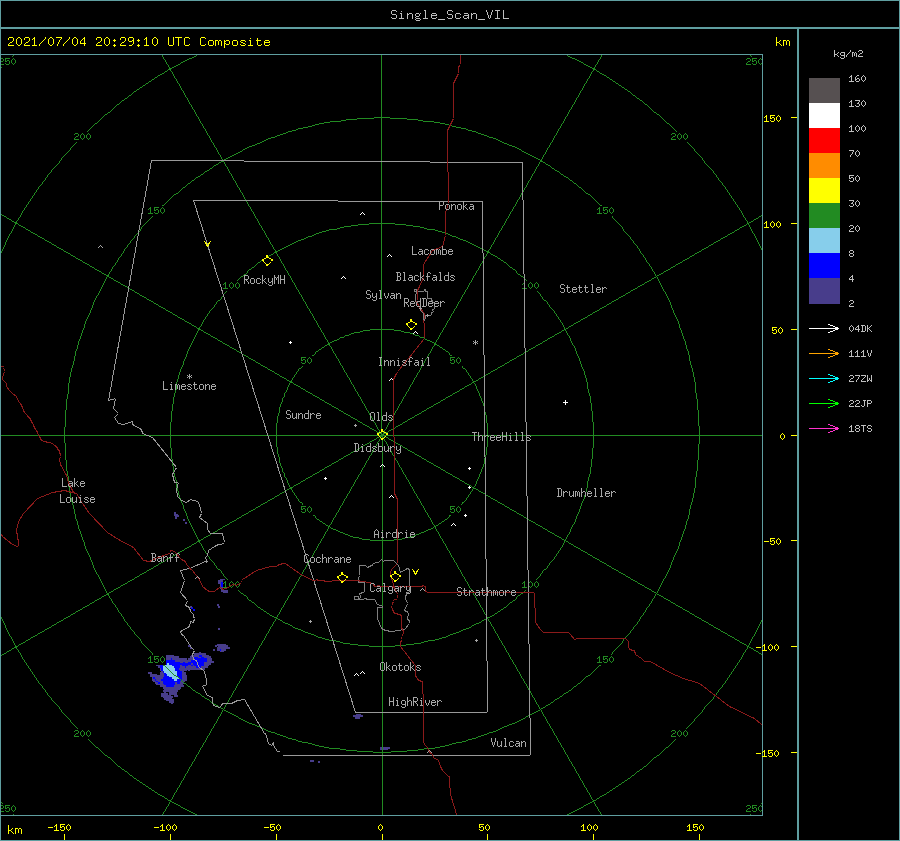Click the ThreeHills label
The image size is (900, 841).
click(502, 437)
